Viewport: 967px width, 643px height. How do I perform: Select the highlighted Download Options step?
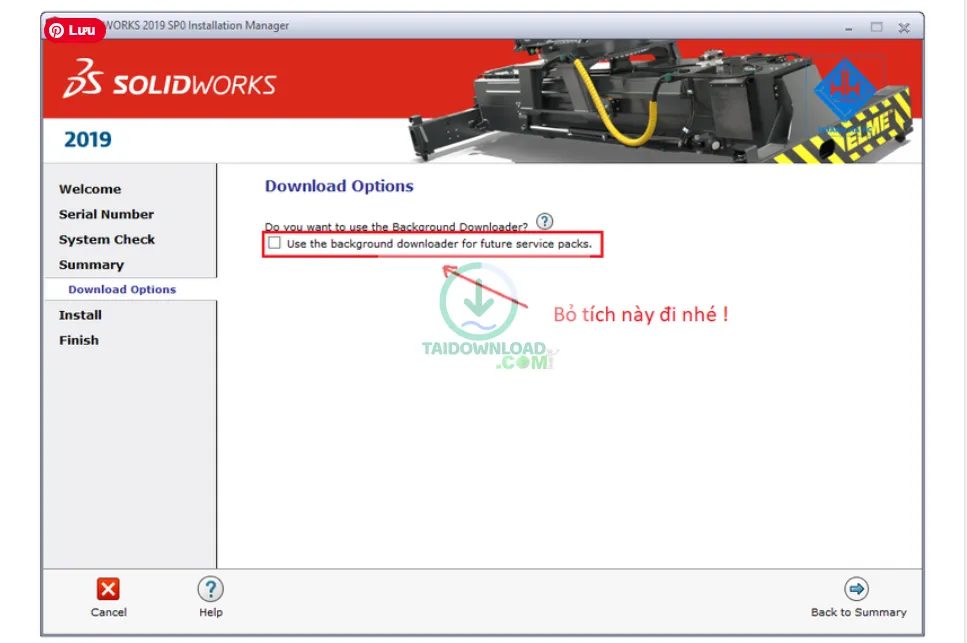click(123, 288)
